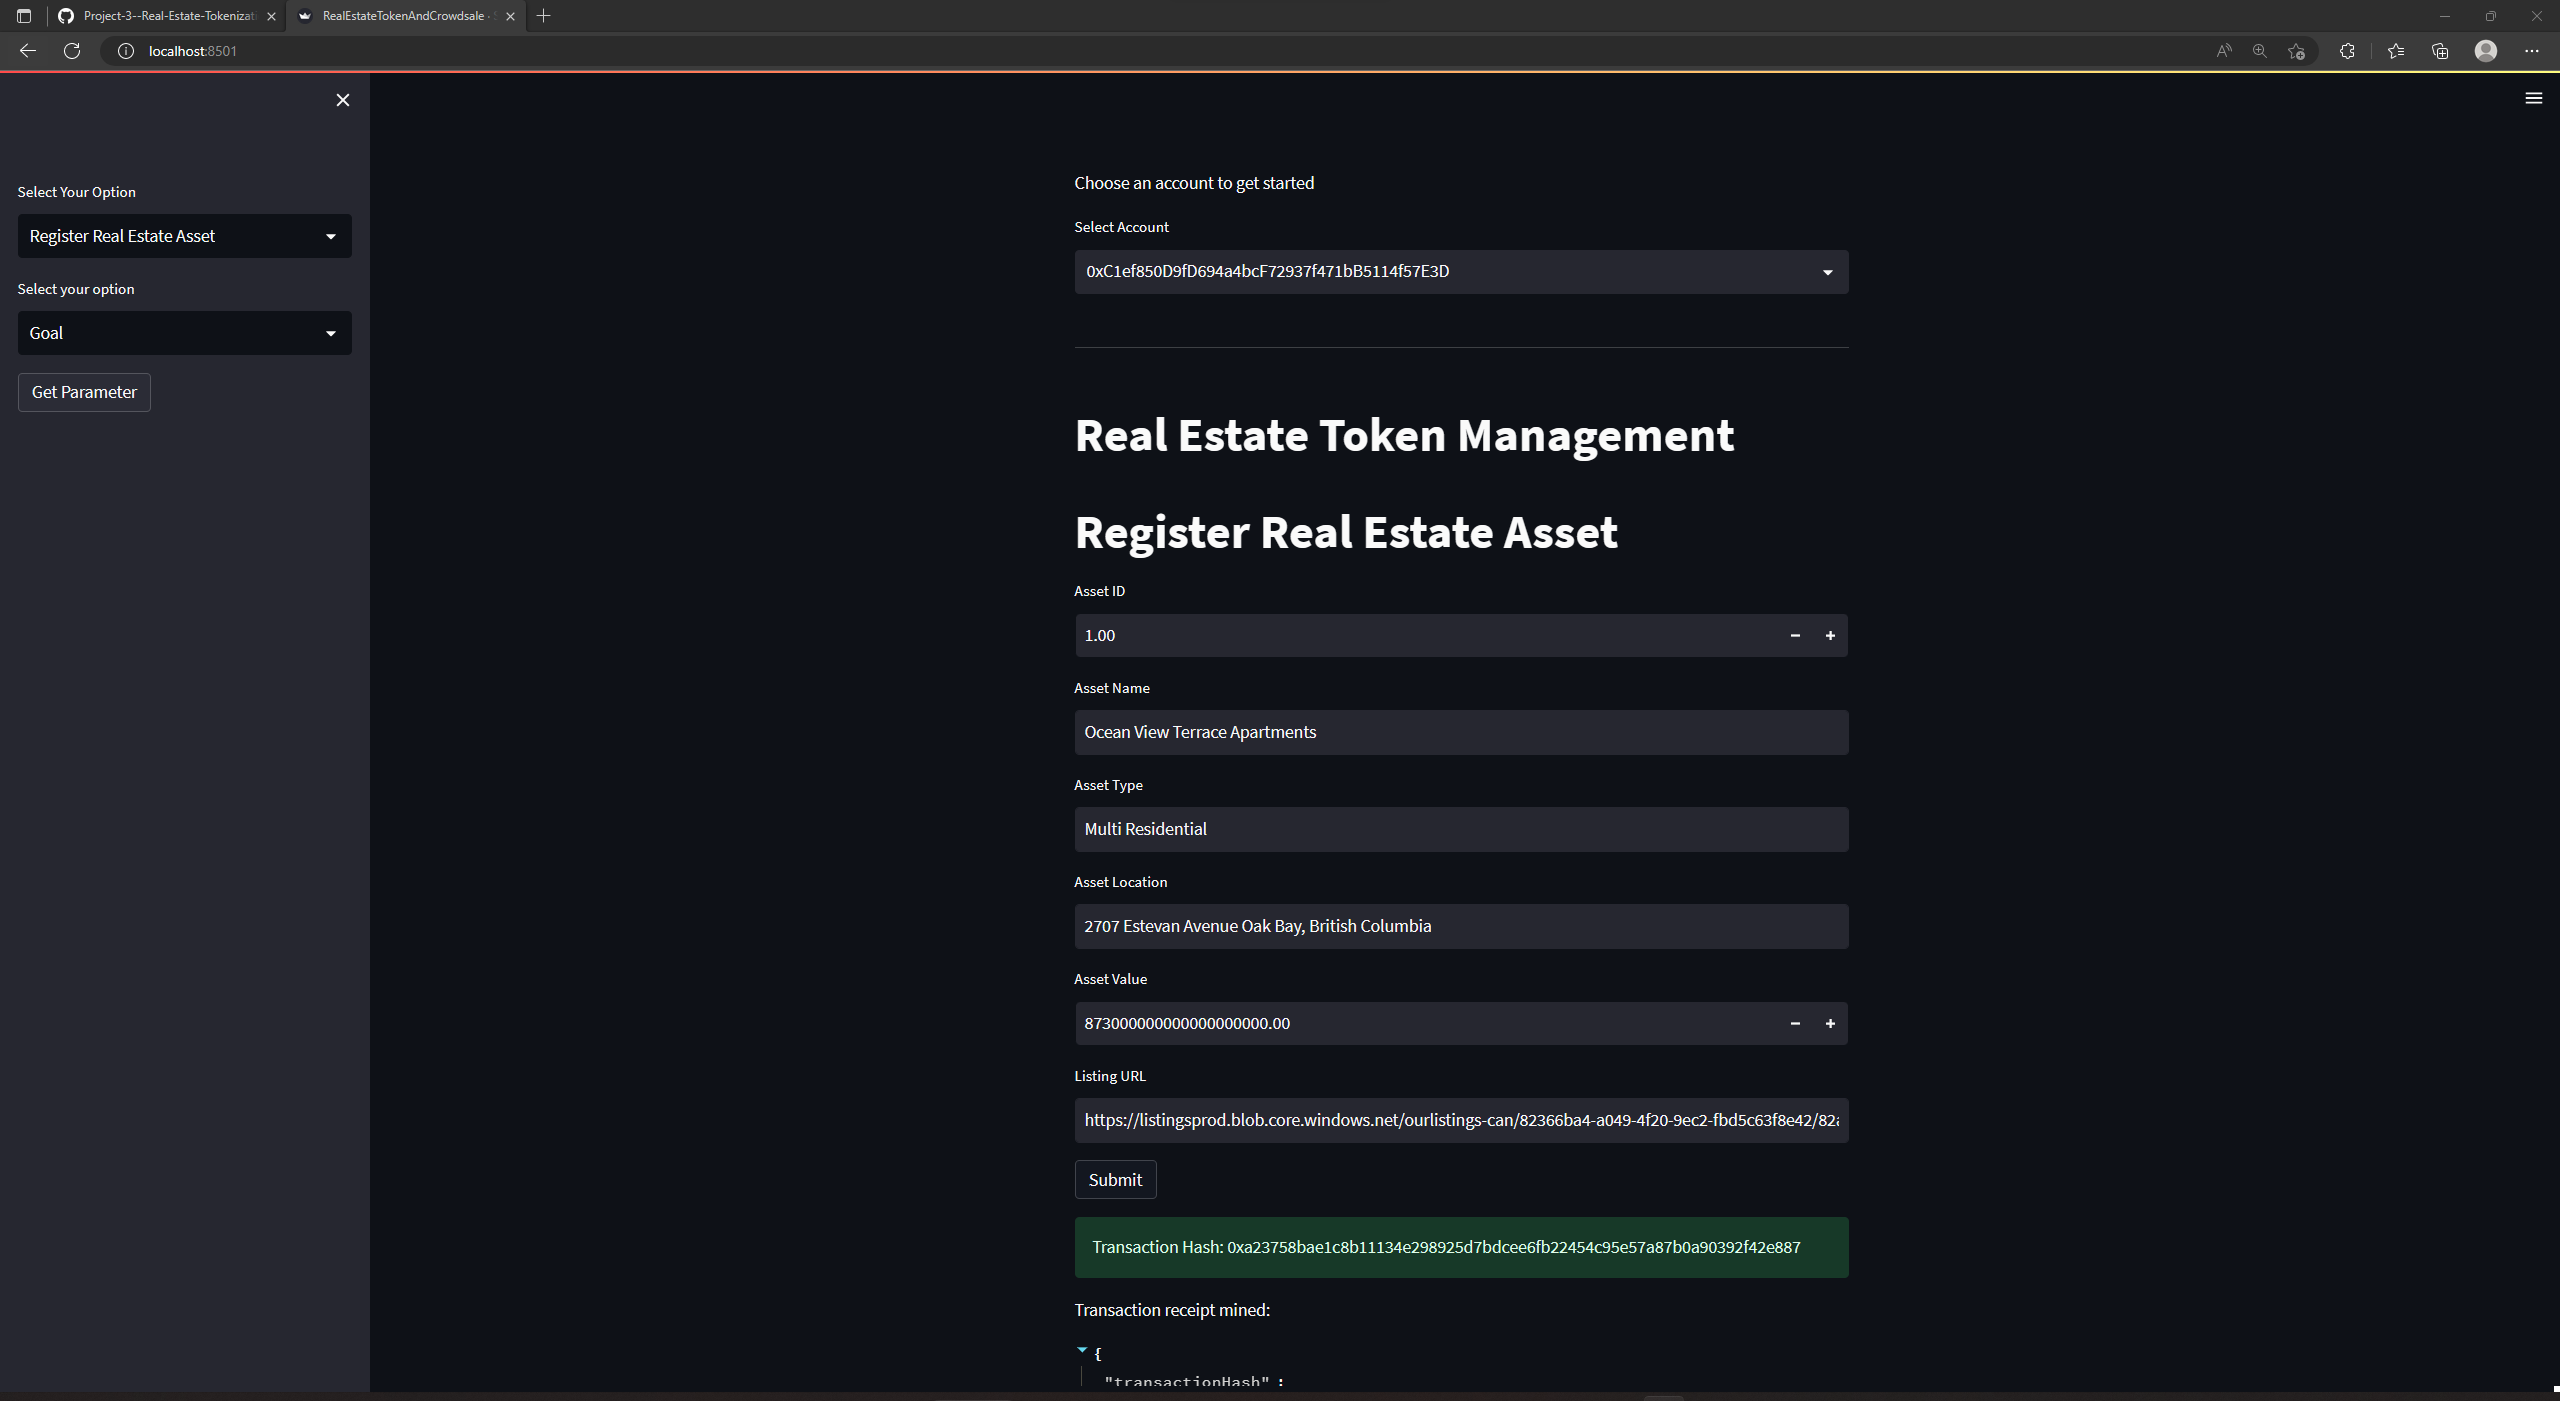Image resolution: width=2560 pixels, height=1401 pixels.
Task: Open the Goal option dropdown
Action: point(184,332)
